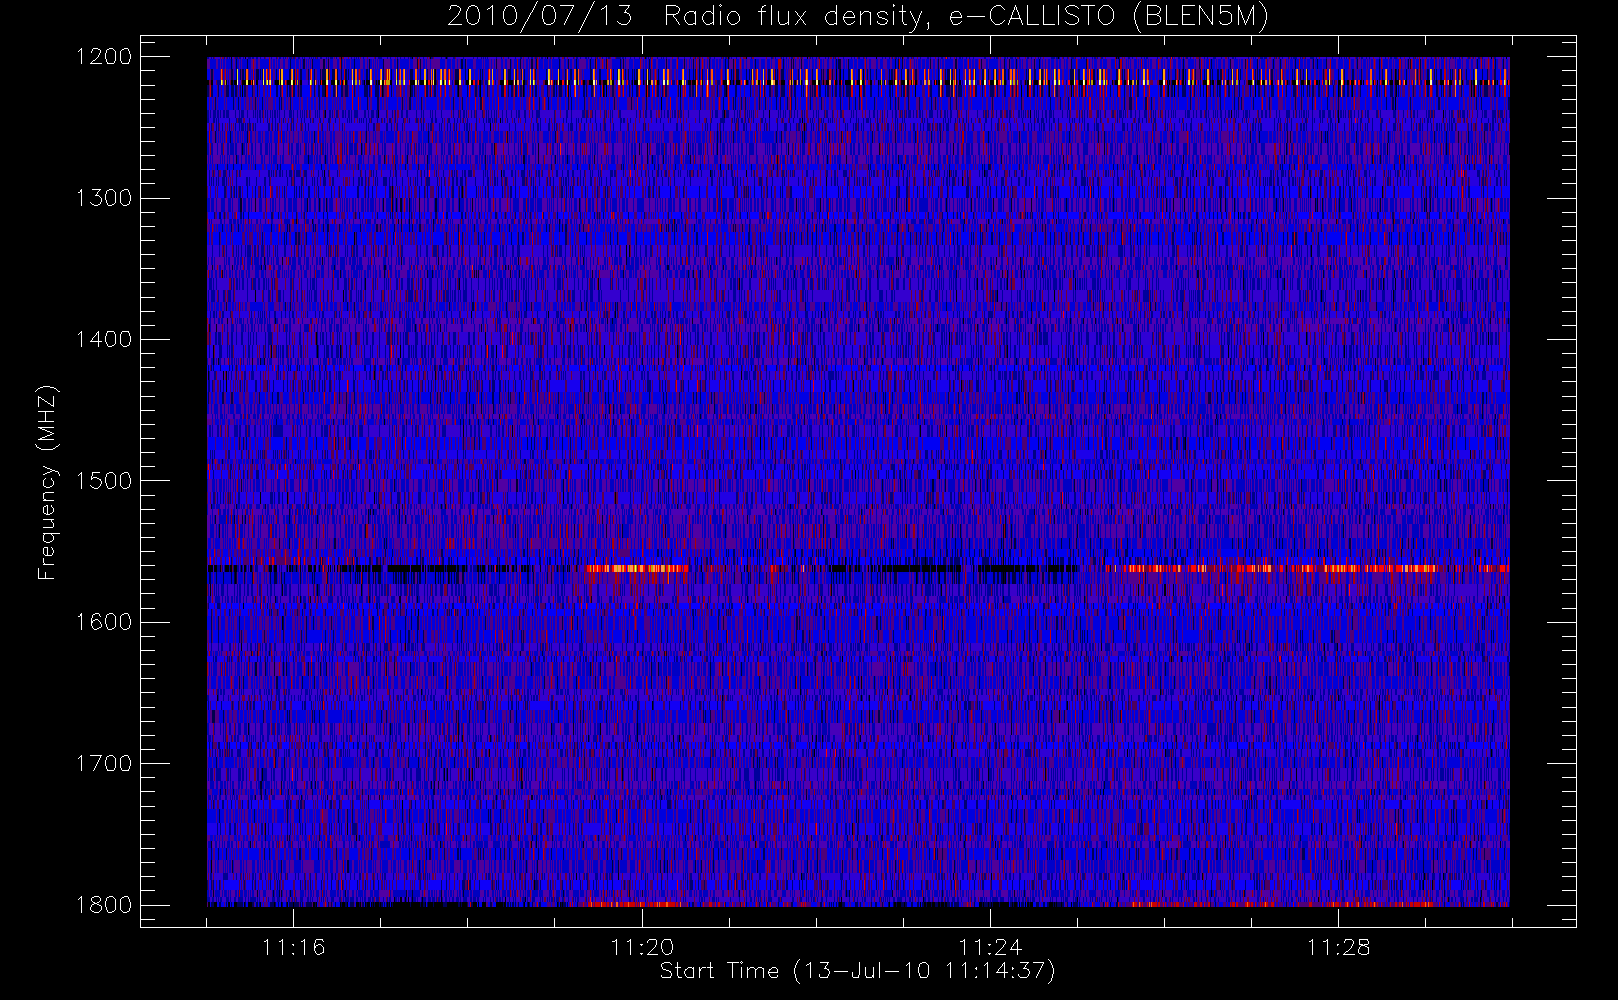This screenshot has width=1618, height=1000.
Task: Click the 11:28 time tick label
Action: [x=1338, y=947]
